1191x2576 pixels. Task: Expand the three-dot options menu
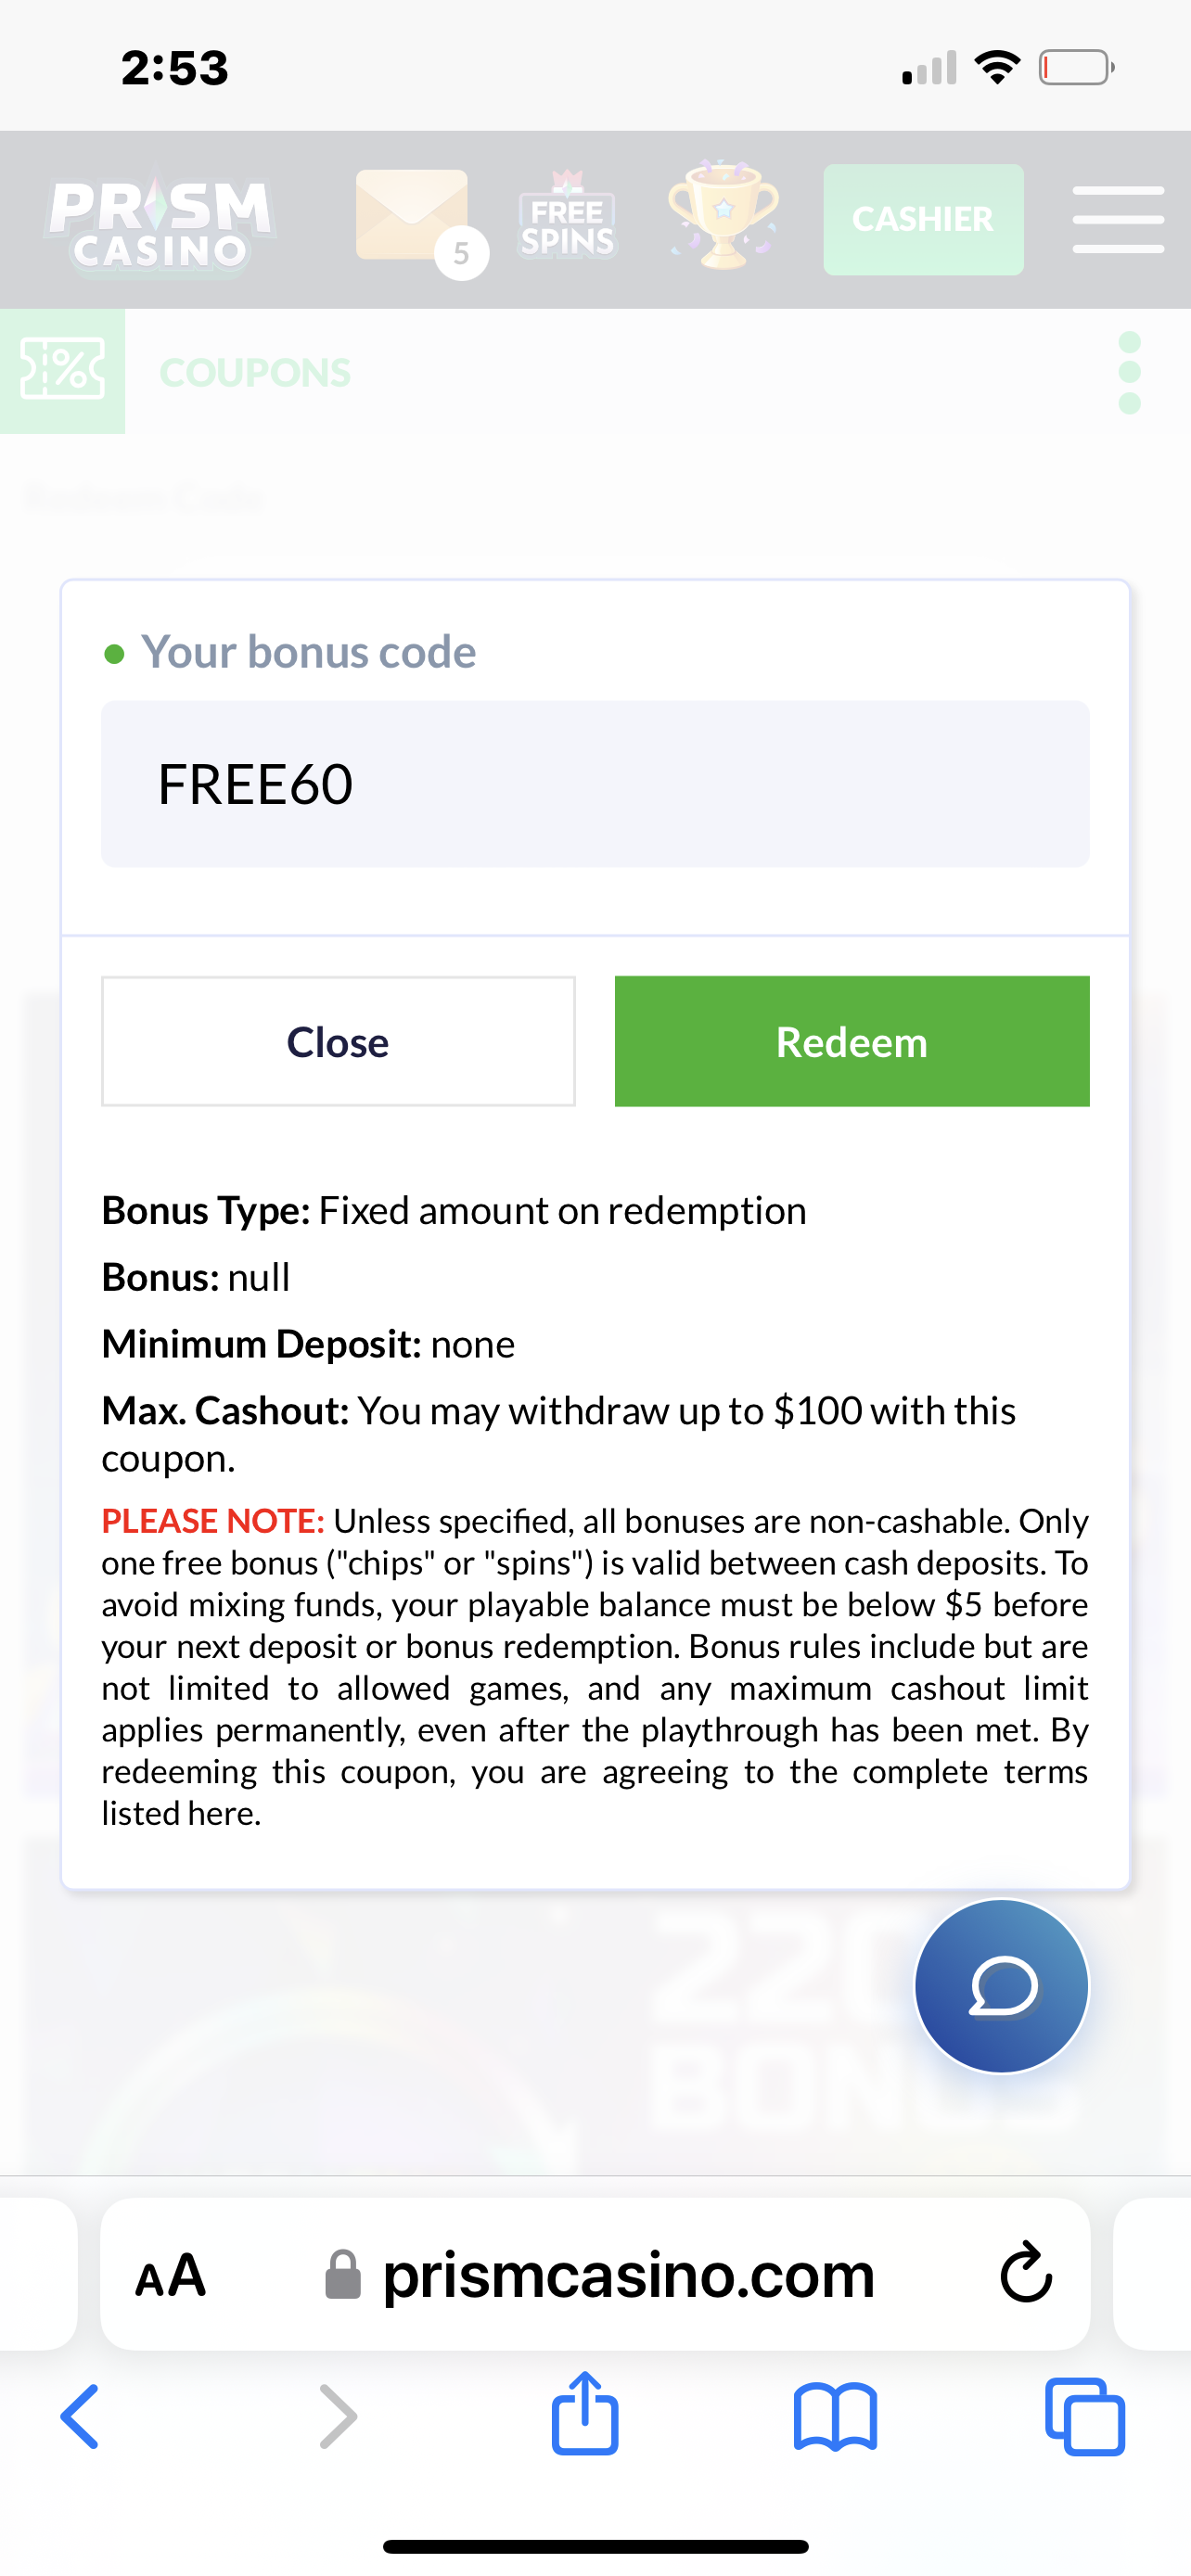(x=1129, y=373)
